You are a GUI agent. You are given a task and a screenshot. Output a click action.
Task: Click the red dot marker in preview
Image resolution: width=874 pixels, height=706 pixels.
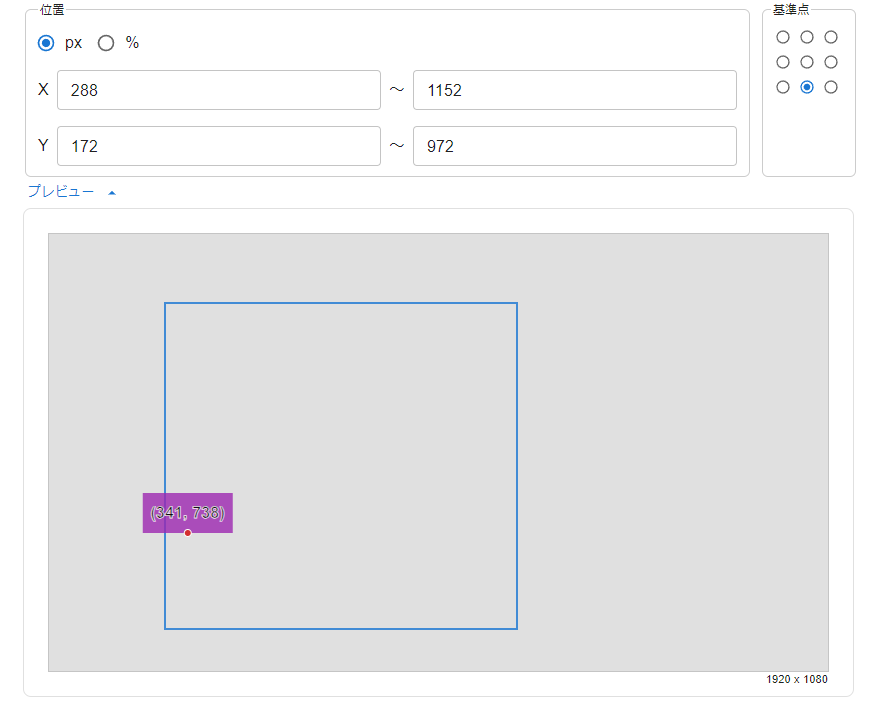point(187,533)
